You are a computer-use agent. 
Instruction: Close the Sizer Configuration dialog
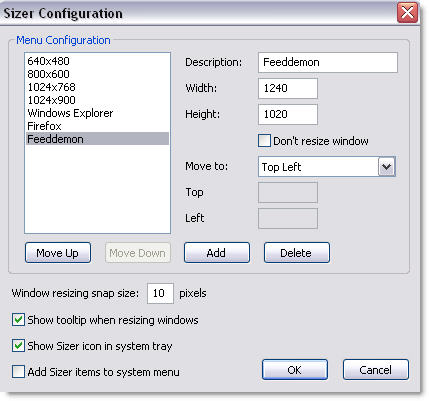click(407, 13)
